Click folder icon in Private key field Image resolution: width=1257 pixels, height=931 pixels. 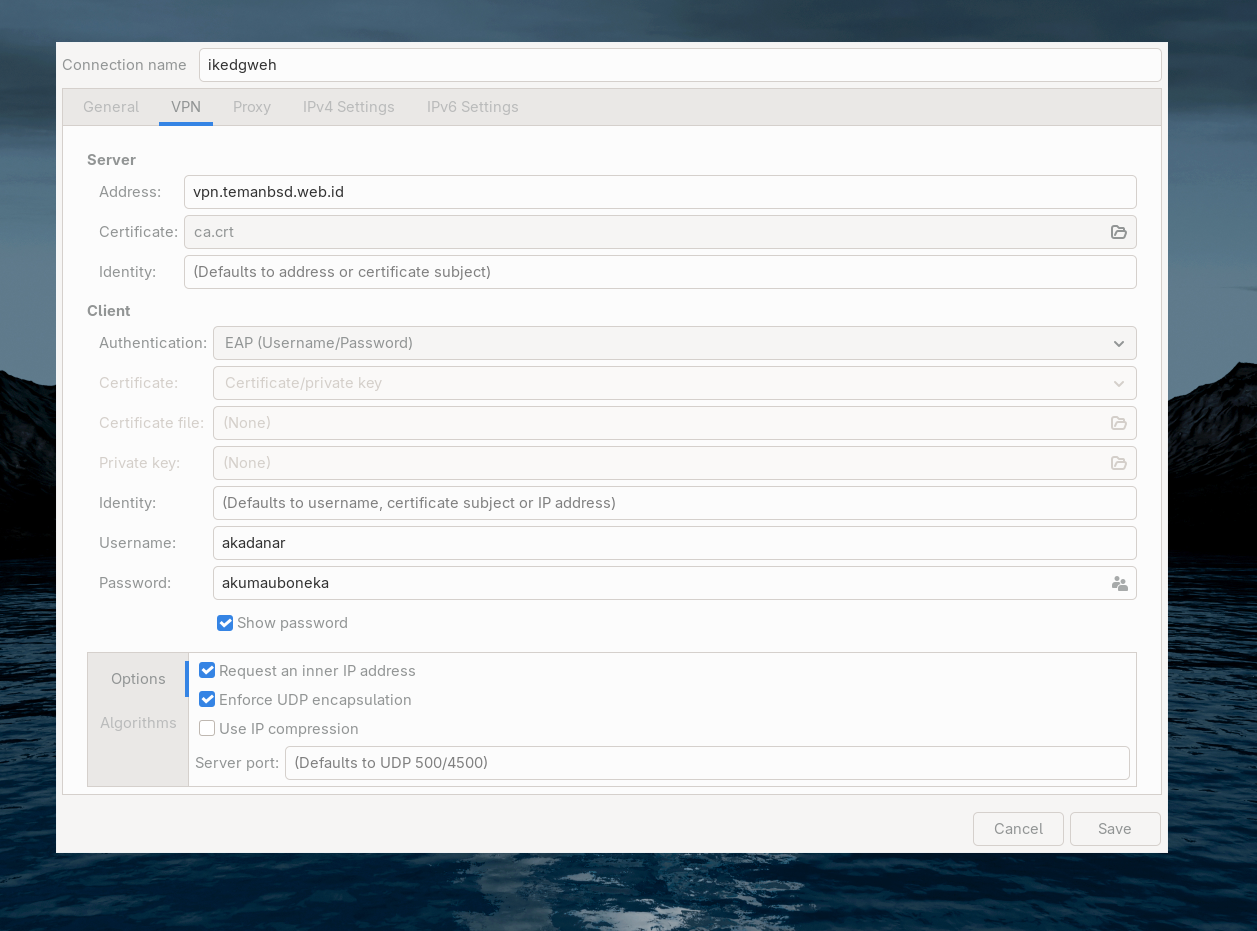tap(1118, 463)
